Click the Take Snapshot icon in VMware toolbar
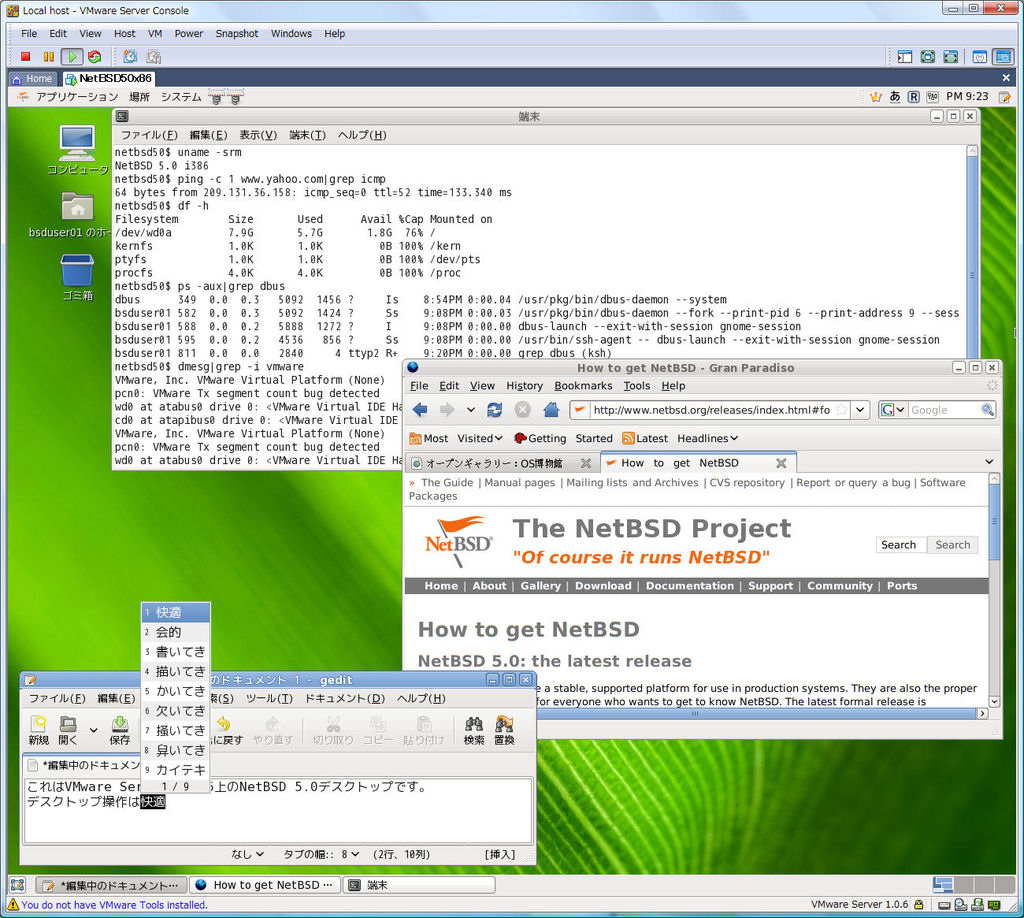Image resolution: width=1024 pixels, height=918 pixels. tap(130, 57)
